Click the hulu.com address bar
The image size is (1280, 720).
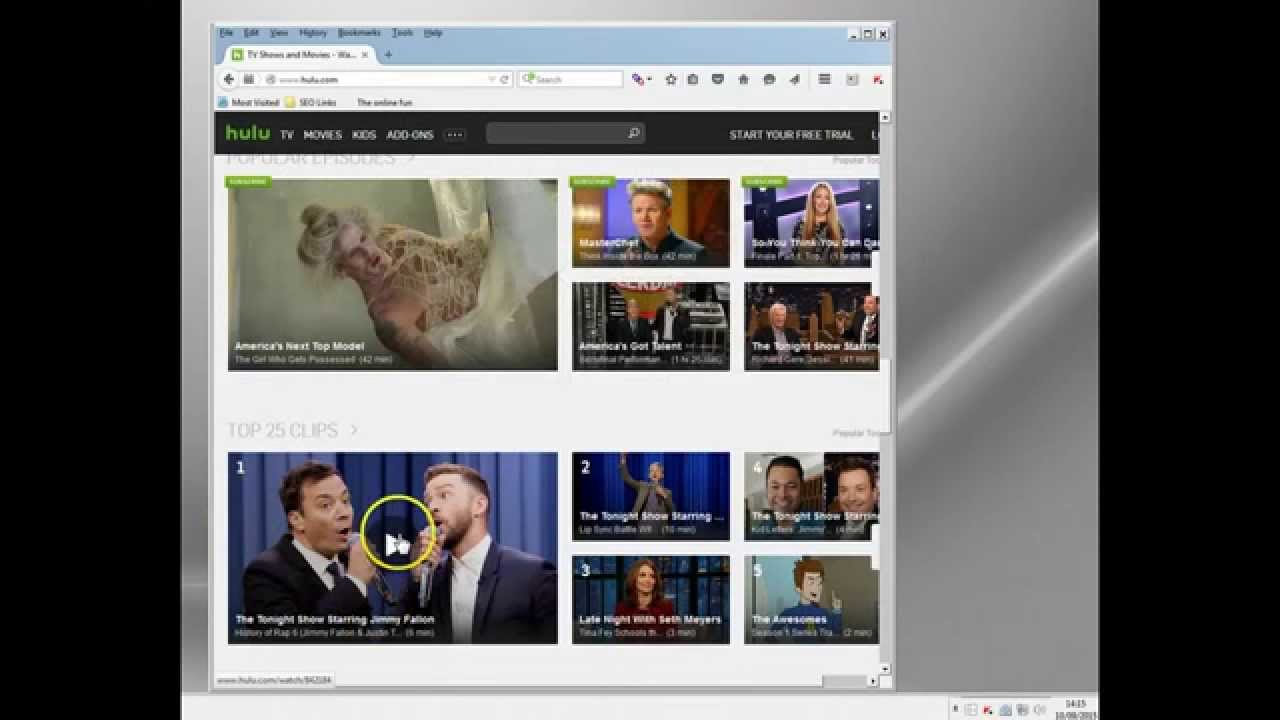click(380, 79)
